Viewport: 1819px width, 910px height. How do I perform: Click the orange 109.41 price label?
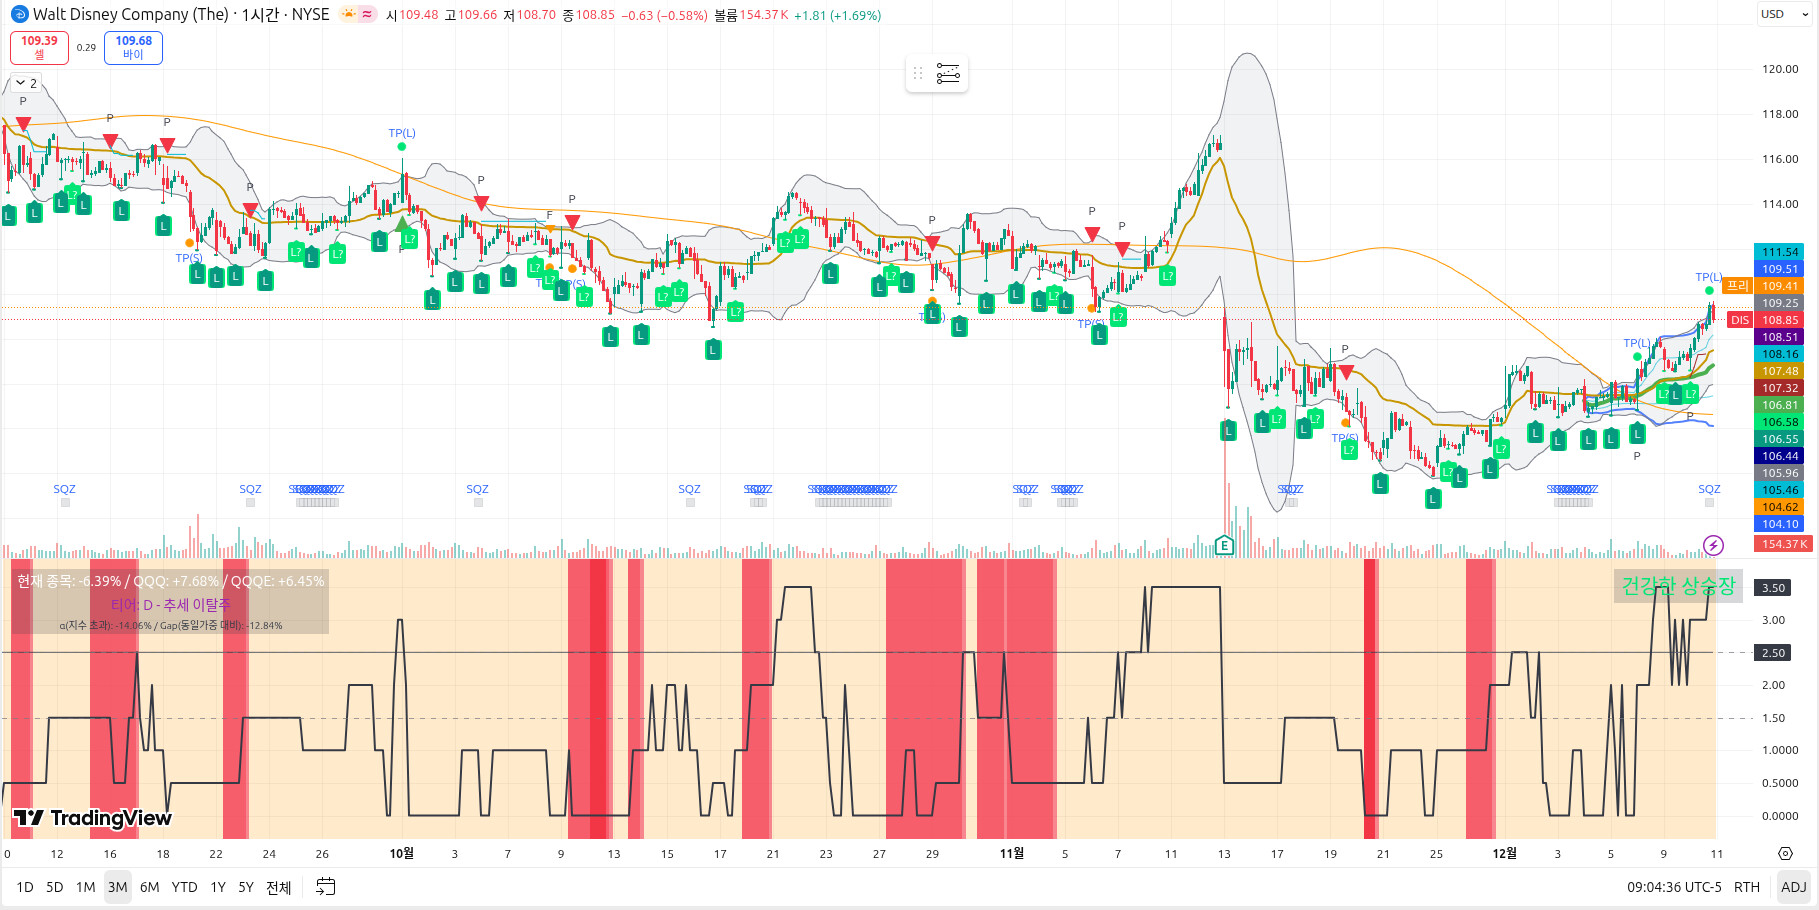[x=1780, y=286]
